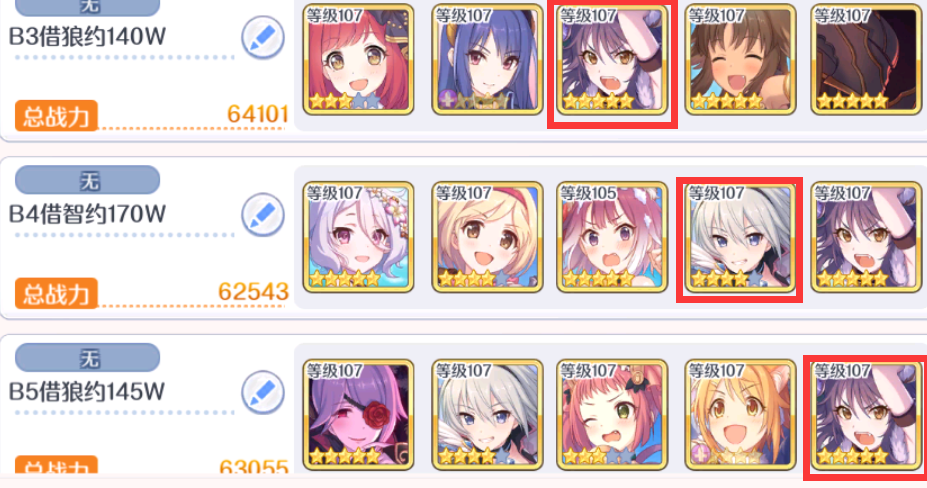Image resolution: width=927 pixels, height=488 pixels.
Task: Select silver-haired character in B5 team
Action: pos(487,414)
